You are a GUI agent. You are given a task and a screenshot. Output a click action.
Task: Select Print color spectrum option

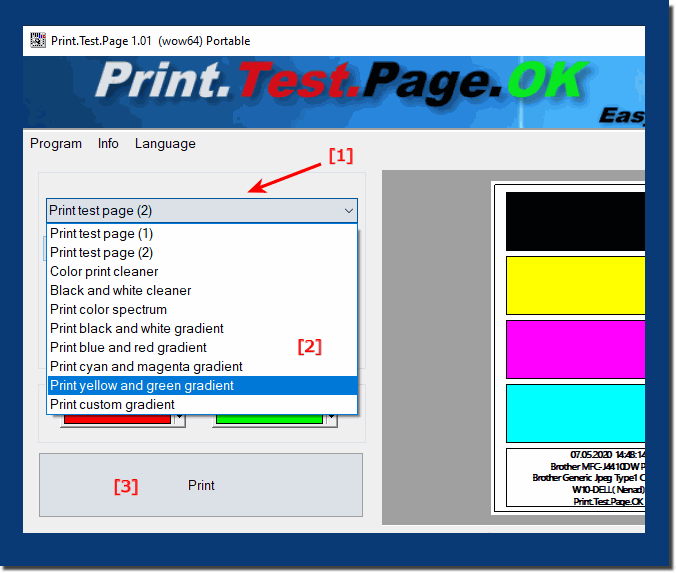tap(202, 309)
